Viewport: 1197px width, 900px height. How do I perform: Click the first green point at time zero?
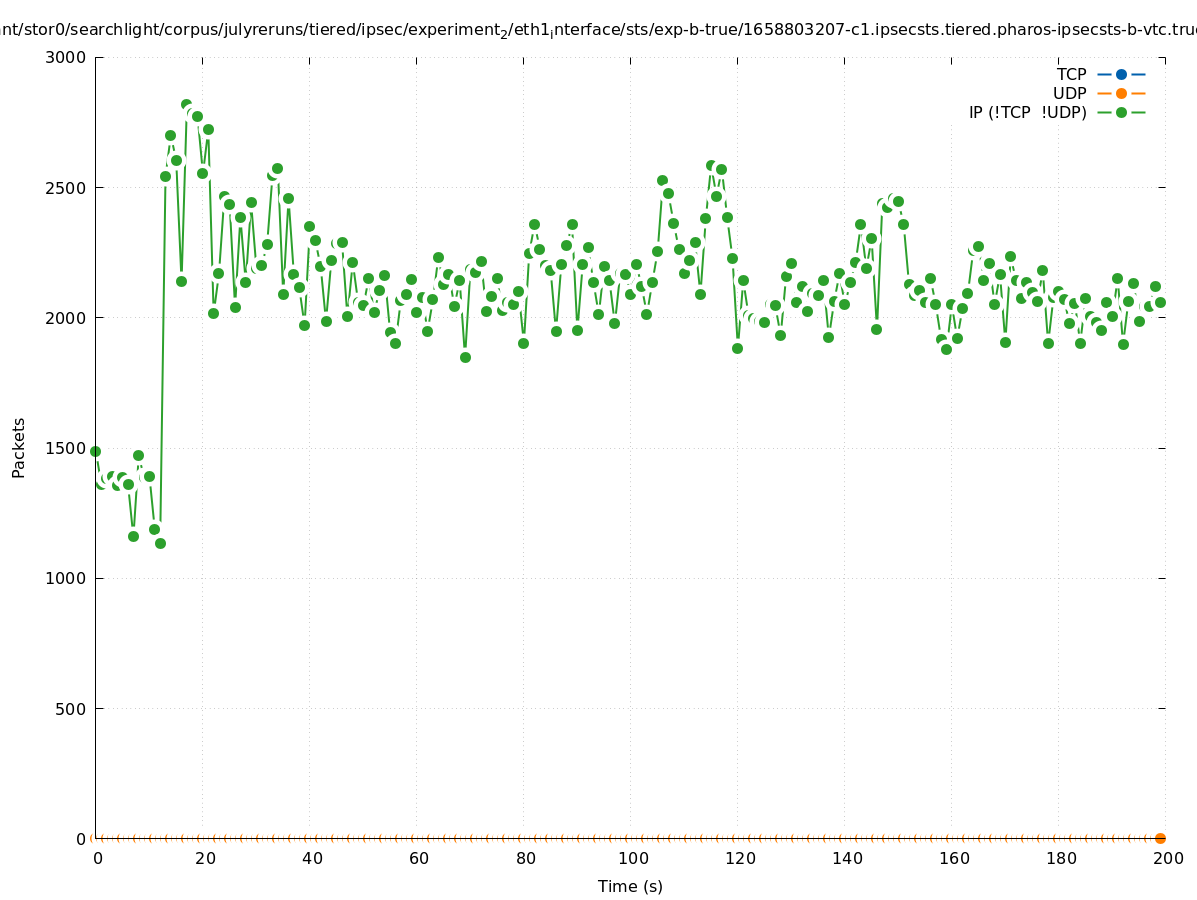(95, 451)
